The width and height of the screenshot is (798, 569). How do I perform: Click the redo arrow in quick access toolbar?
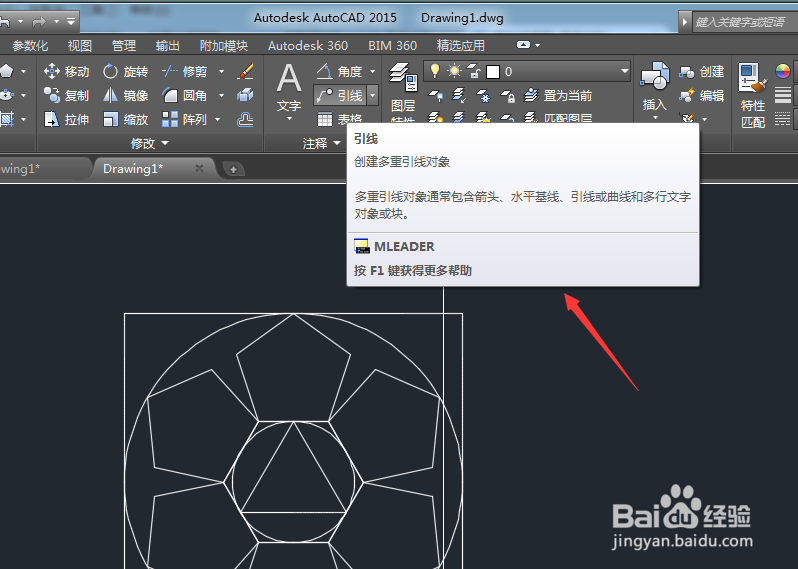[39, 22]
